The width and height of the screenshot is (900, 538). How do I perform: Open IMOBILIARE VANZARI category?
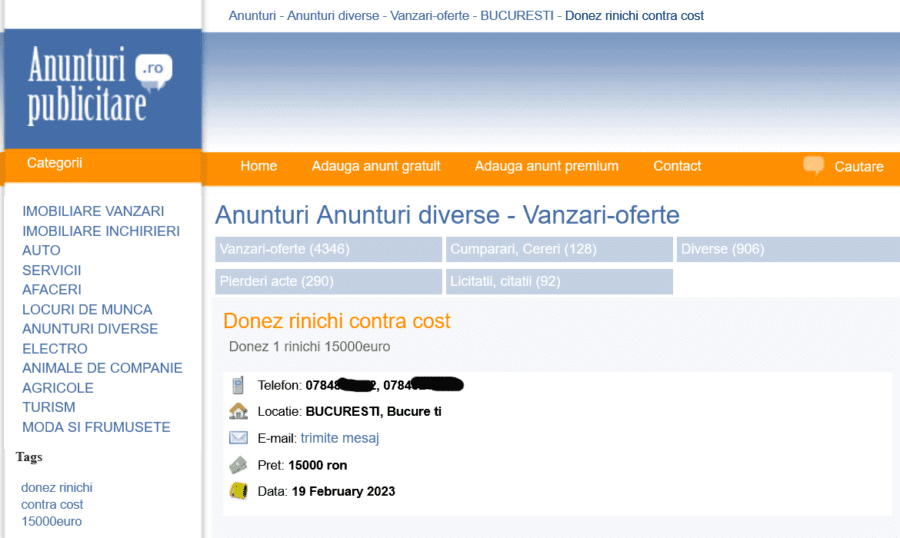(x=93, y=211)
